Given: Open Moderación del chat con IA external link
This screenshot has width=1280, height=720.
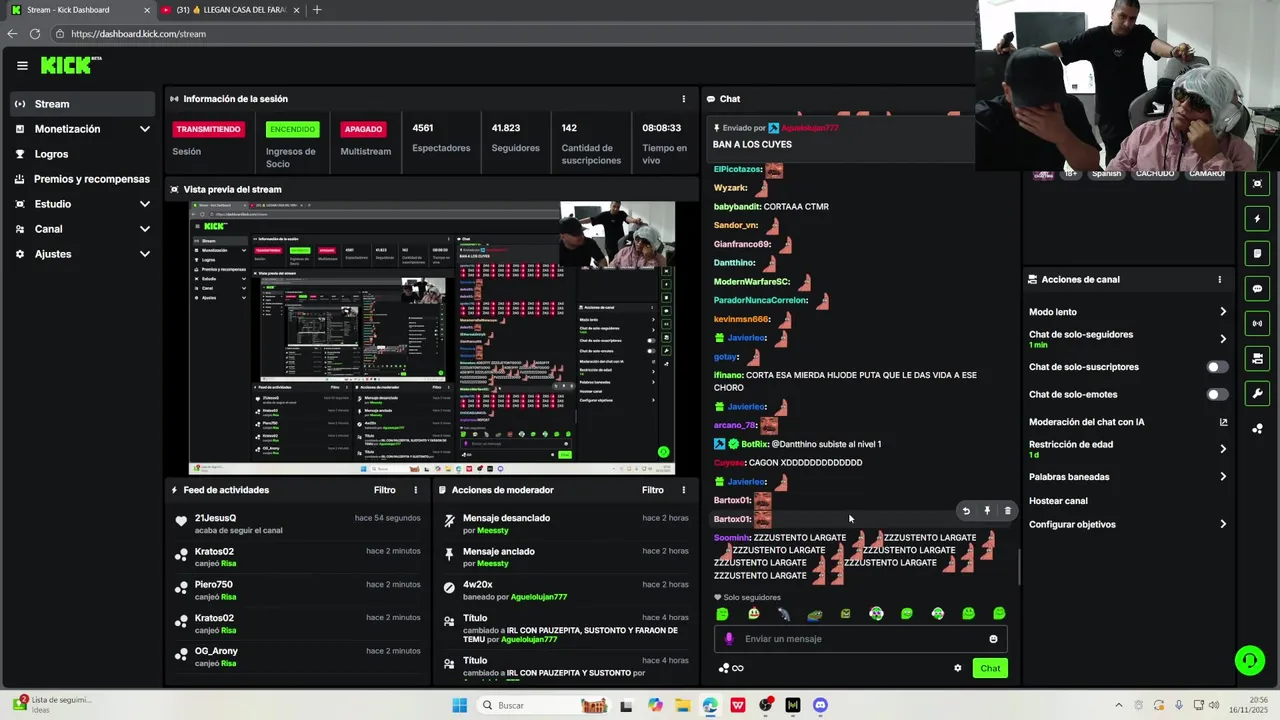Looking at the screenshot, I should coord(1223,422).
